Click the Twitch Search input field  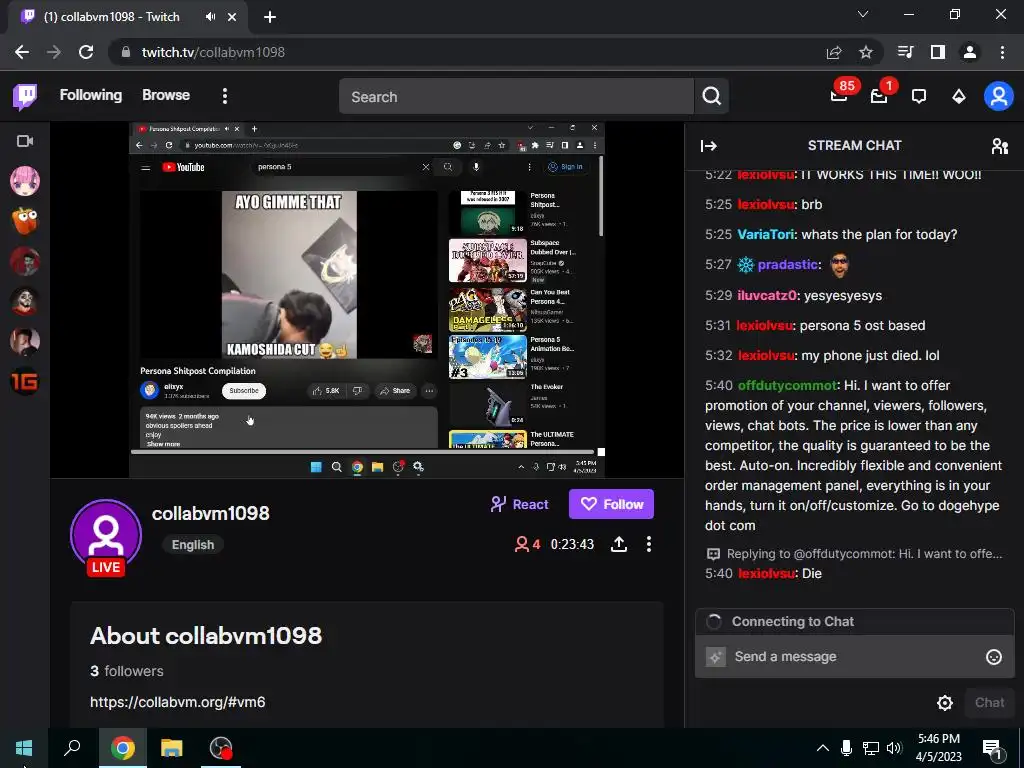[x=516, y=97]
